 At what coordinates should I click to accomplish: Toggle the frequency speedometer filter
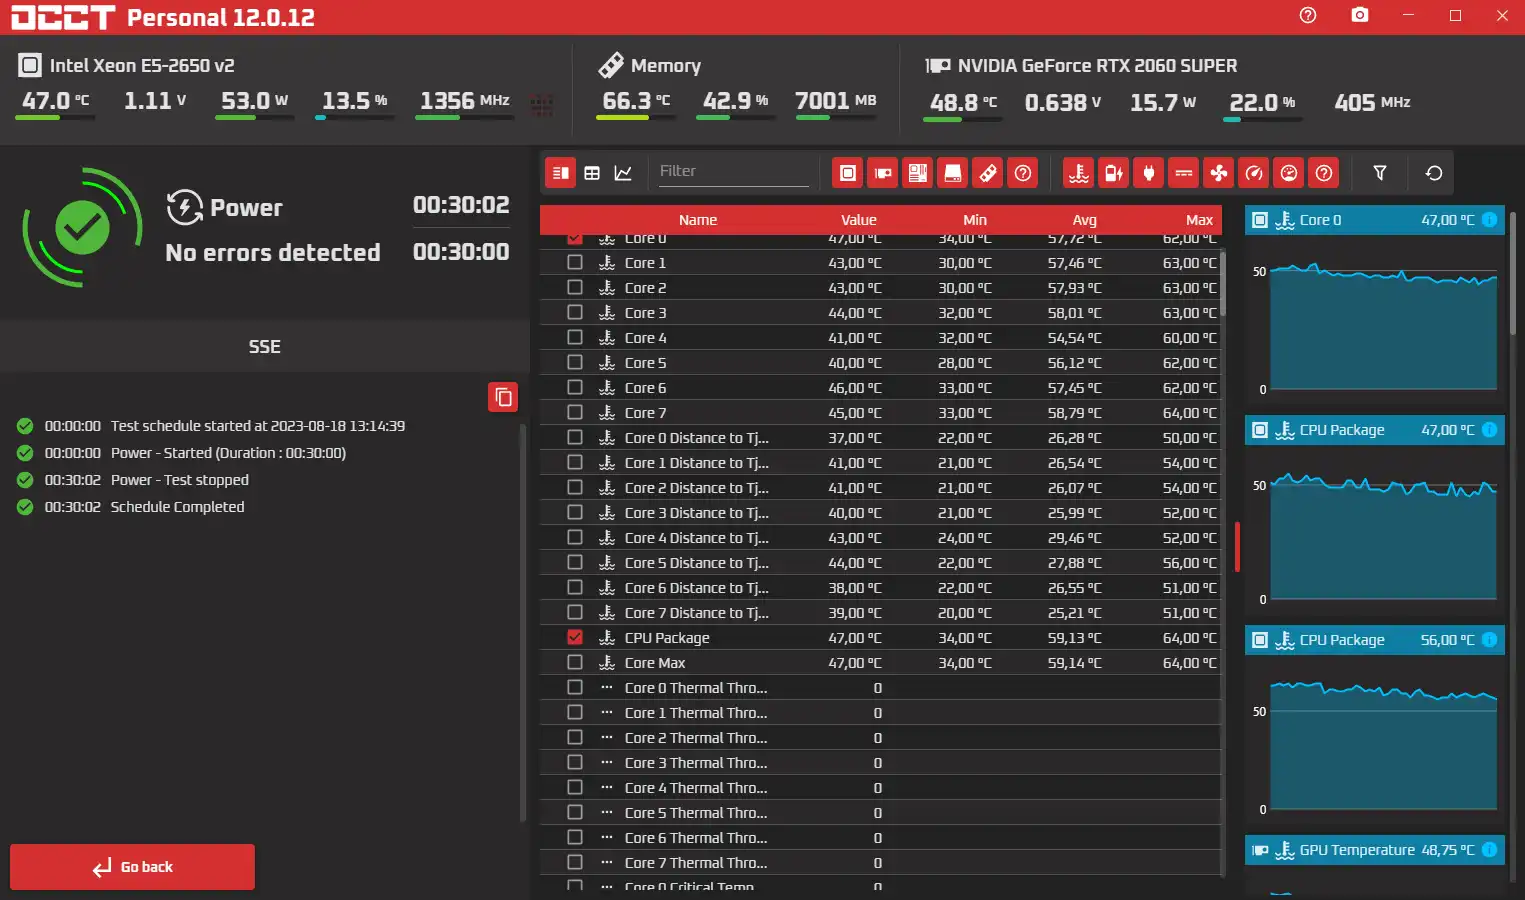tap(1254, 173)
